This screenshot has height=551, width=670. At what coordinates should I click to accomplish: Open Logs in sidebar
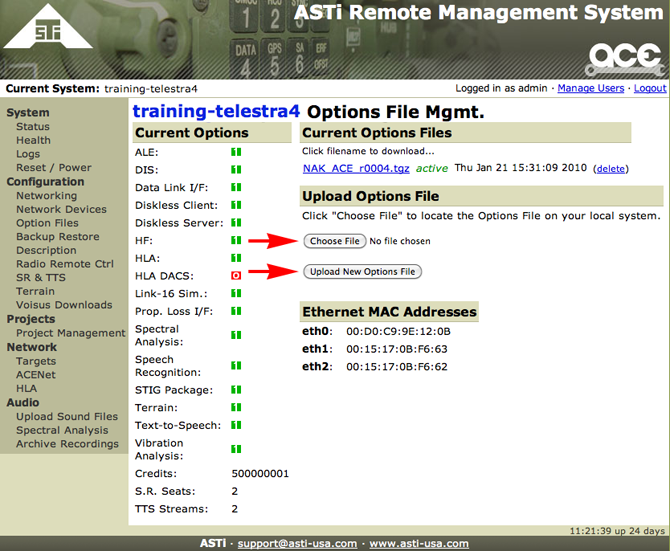click(28, 154)
